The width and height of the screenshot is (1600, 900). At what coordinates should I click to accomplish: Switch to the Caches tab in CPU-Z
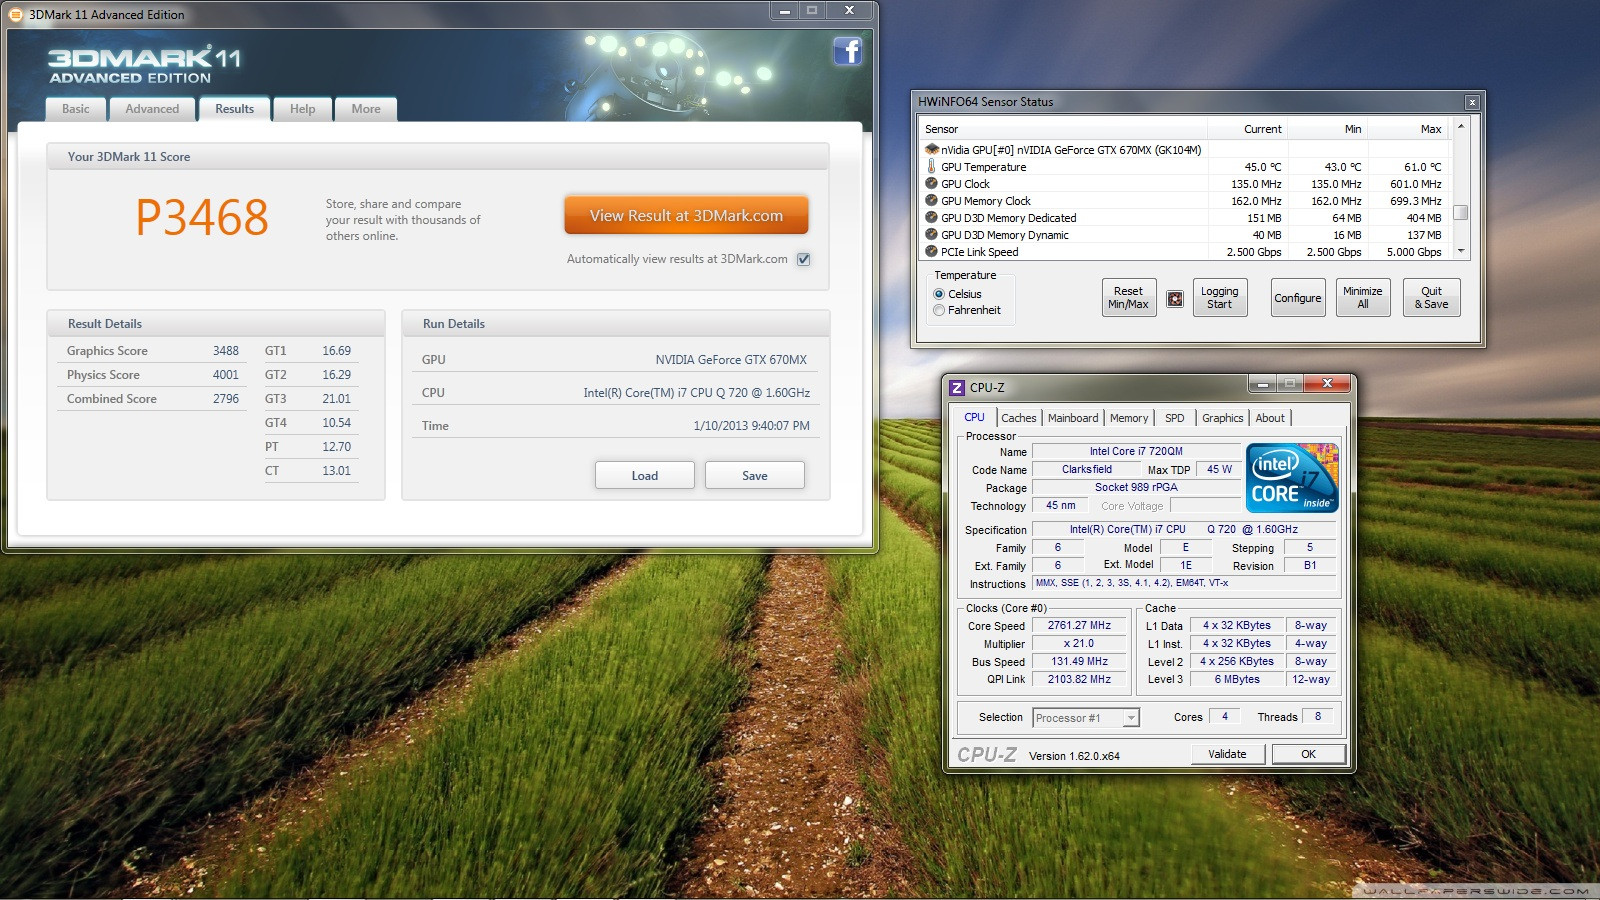click(1019, 418)
